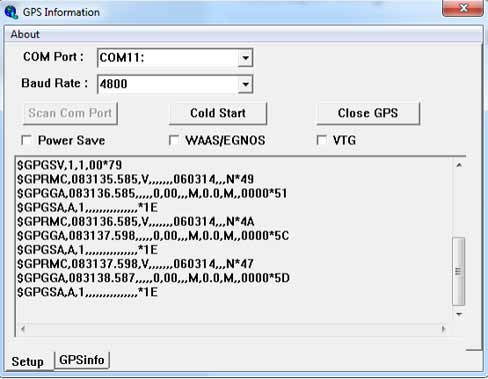The width and height of the screenshot is (488, 379).
Task: Click the horizontal scrollbar left arrow
Action: point(23,329)
